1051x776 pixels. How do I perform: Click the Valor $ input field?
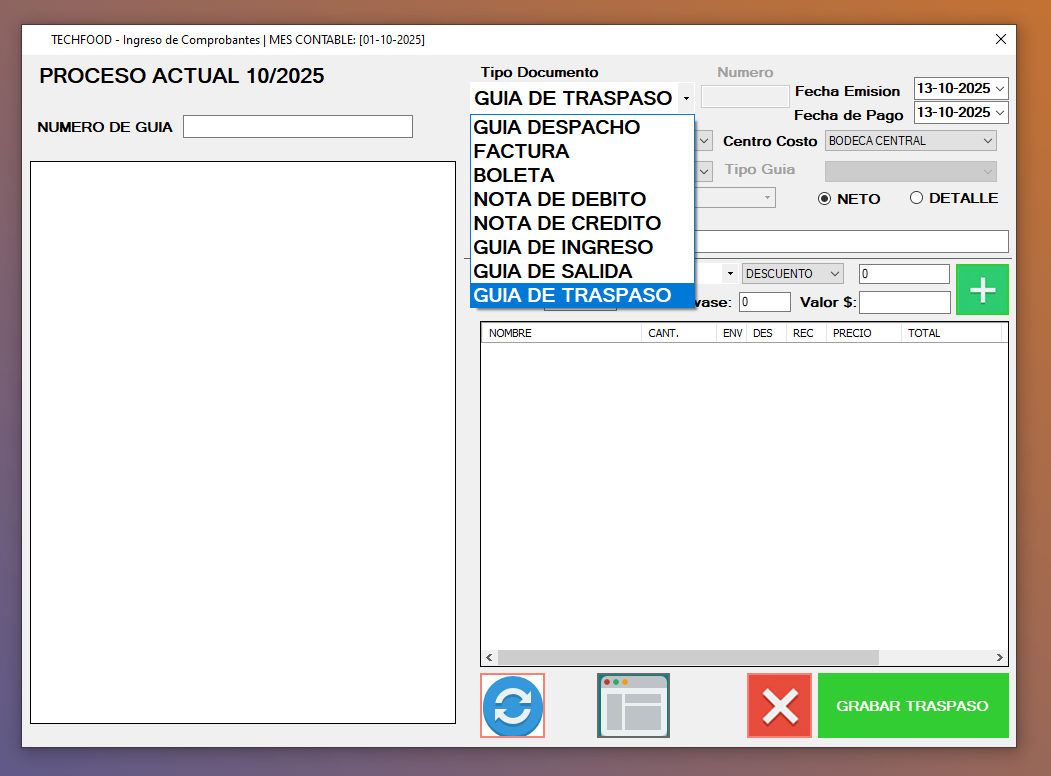click(x=904, y=302)
